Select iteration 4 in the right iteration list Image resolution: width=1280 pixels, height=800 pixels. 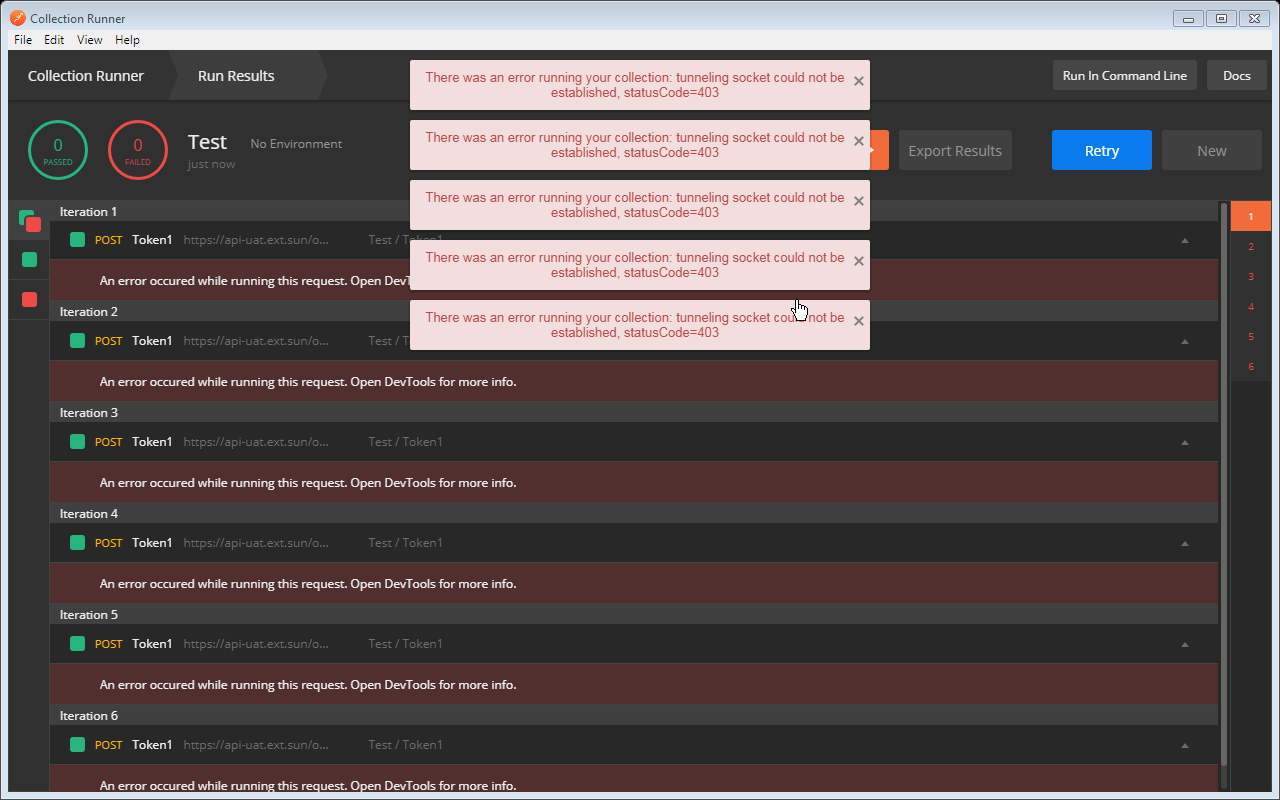click(1250, 306)
